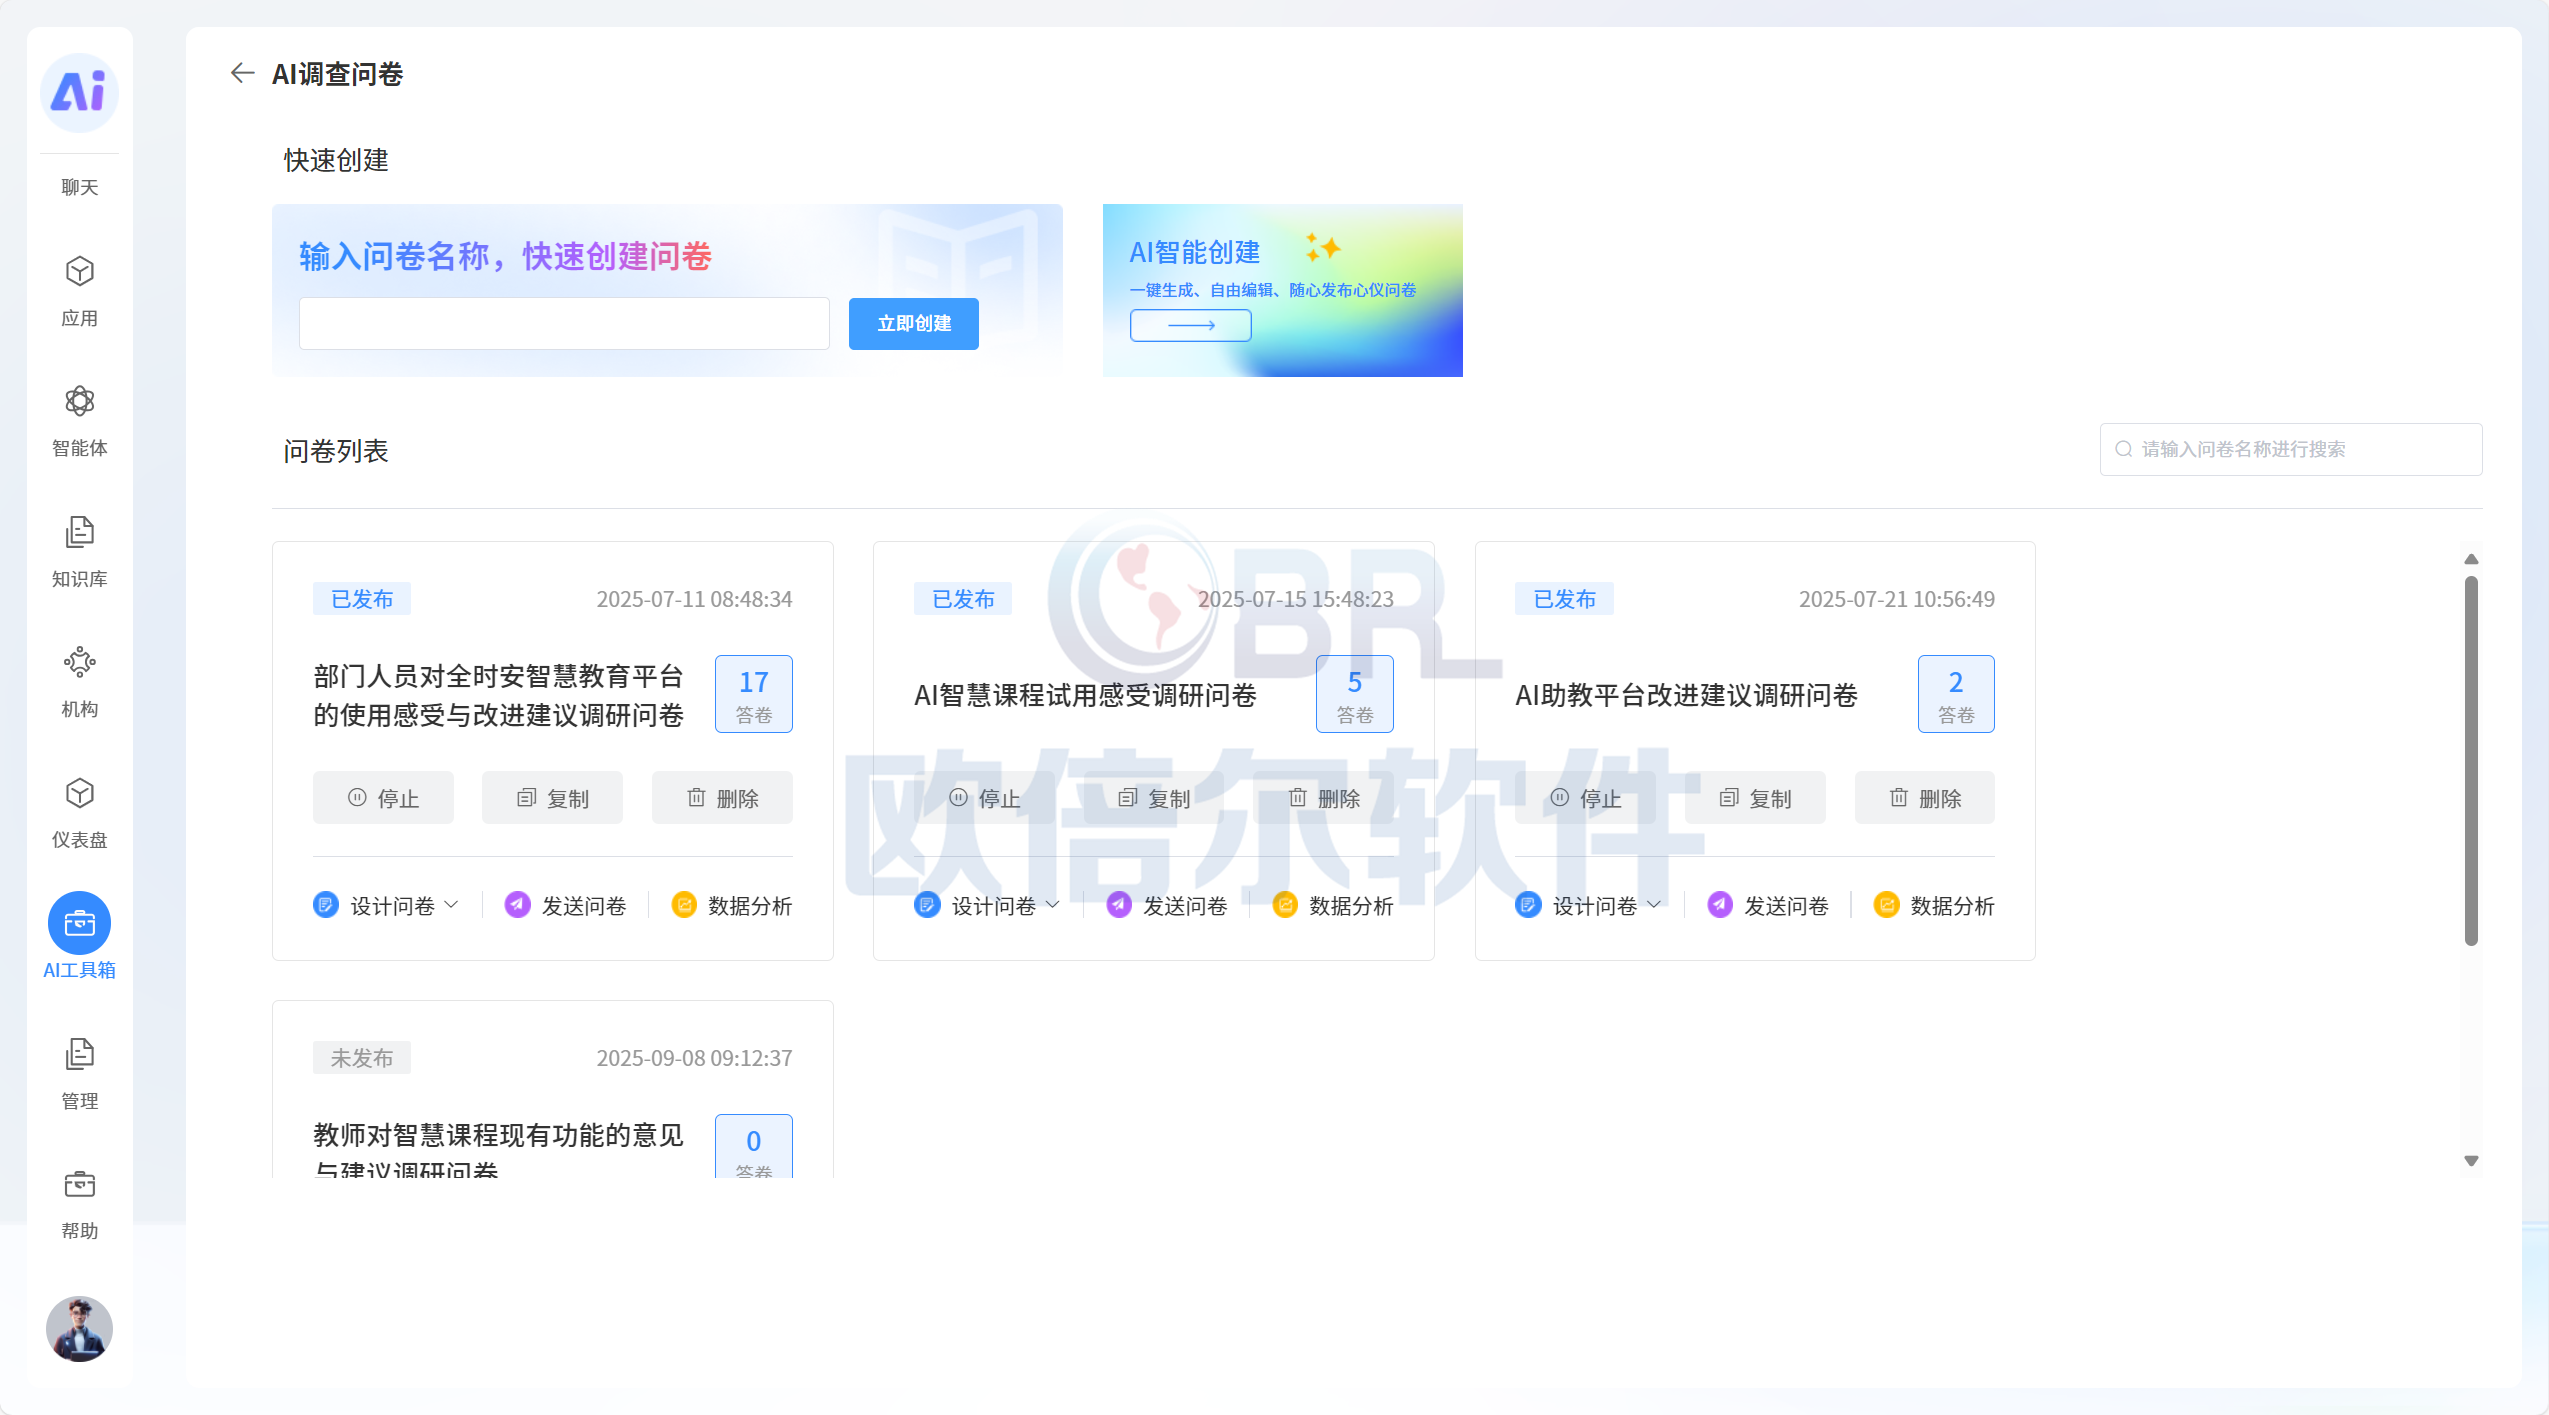The width and height of the screenshot is (2549, 1415).
Task: Open 聊天 in the sidebar menu
Action: tap(79, 187)
